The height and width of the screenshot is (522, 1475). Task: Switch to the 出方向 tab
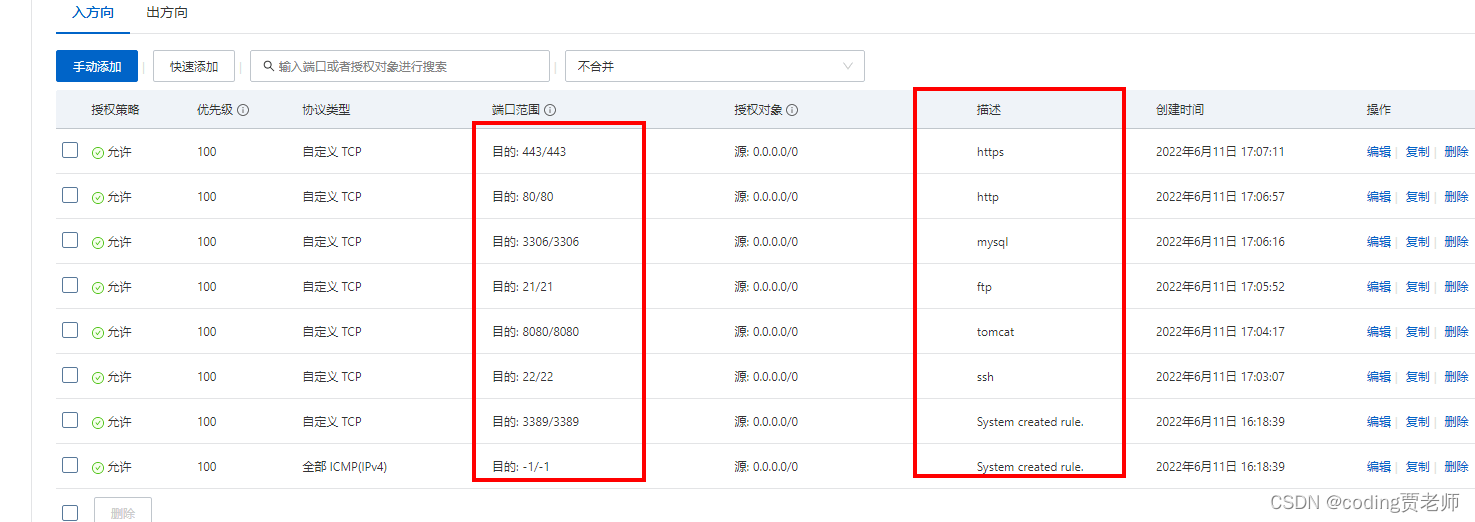coord(167,13)
